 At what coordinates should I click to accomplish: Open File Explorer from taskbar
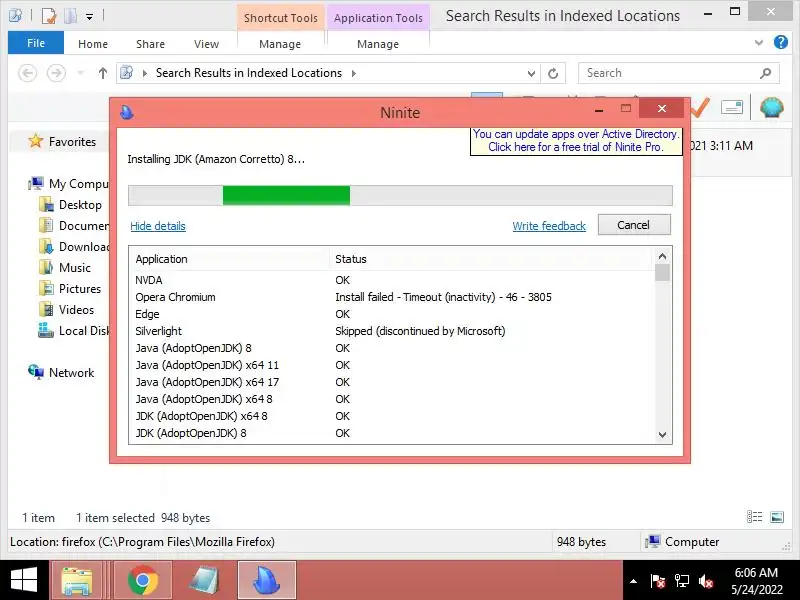coord(78,581)
